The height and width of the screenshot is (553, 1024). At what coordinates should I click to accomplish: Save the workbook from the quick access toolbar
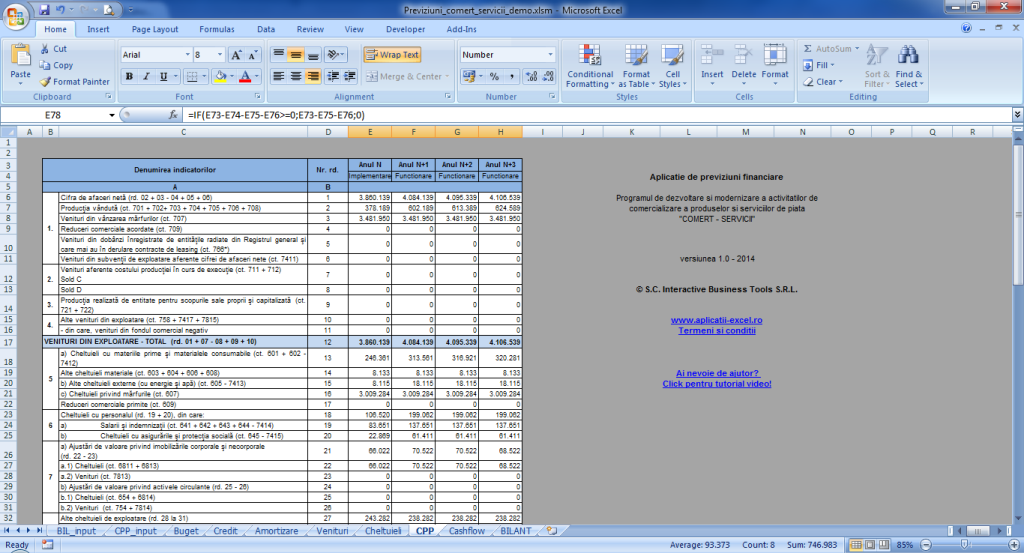(x=44, y=10)
